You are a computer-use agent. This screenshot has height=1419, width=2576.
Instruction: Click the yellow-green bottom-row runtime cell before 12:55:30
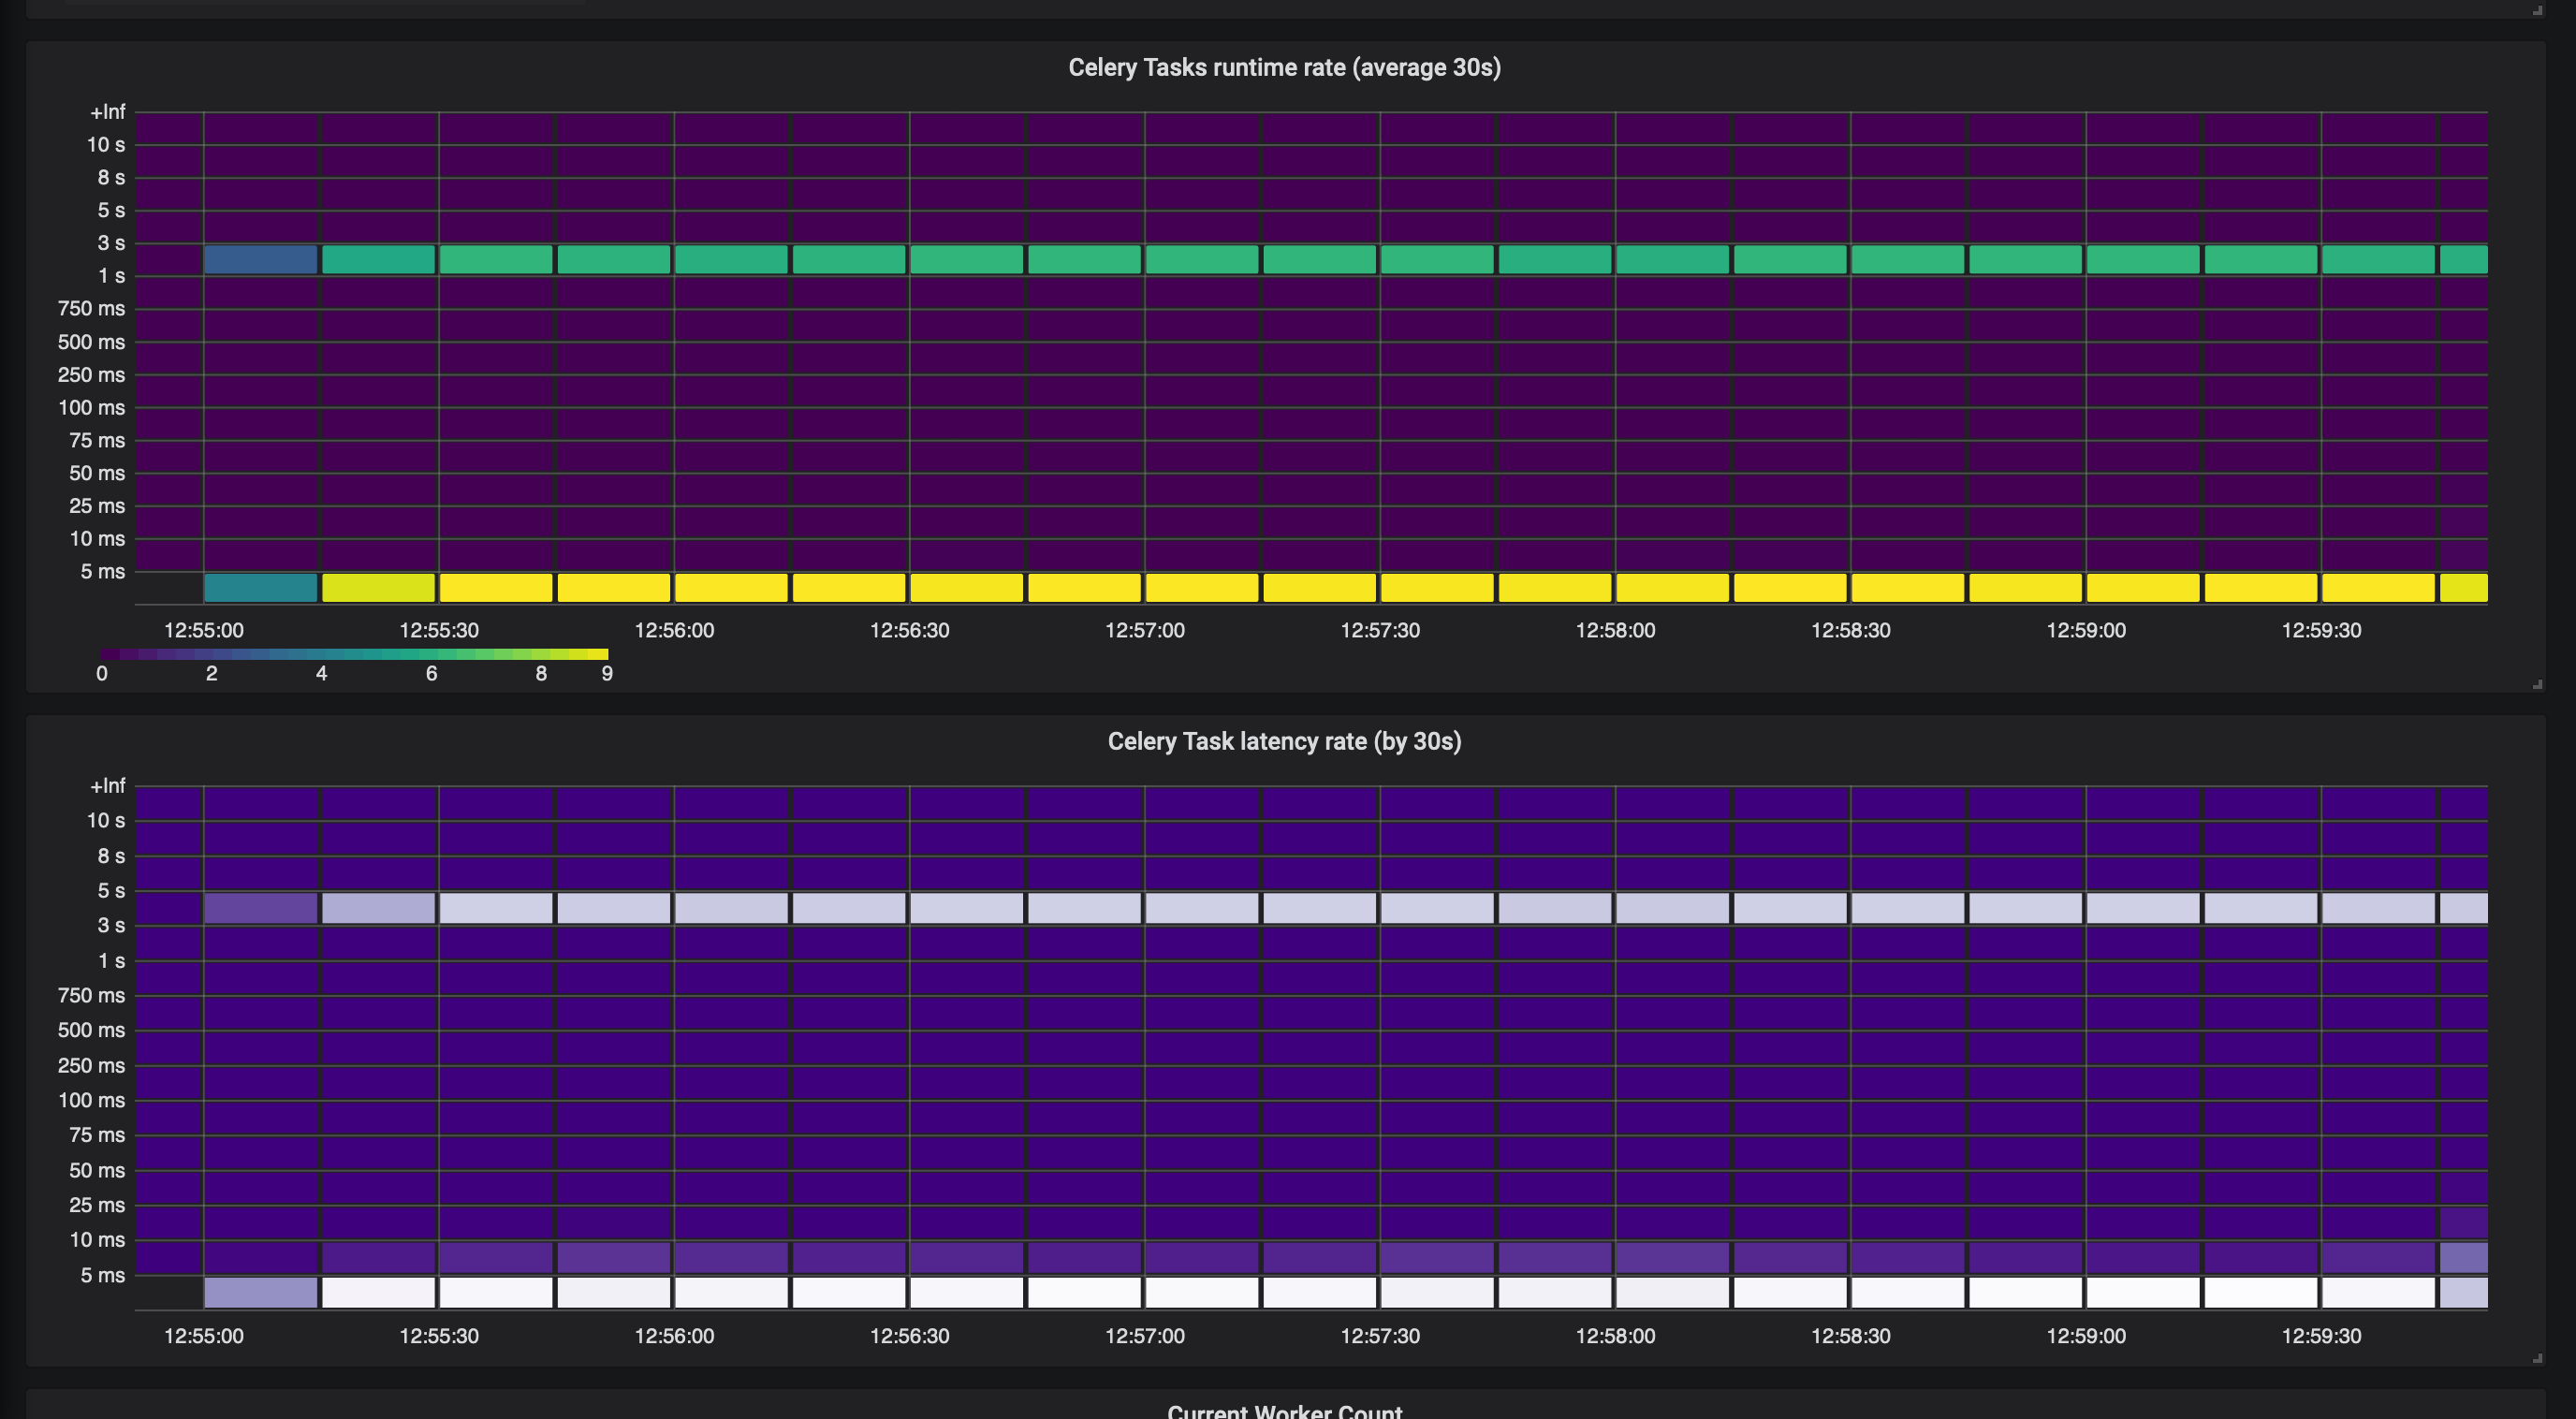pyautogui.click(x=378, y=588)
